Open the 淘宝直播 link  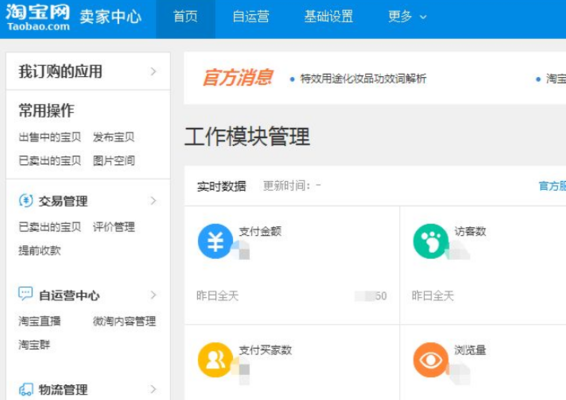point(40,321)
